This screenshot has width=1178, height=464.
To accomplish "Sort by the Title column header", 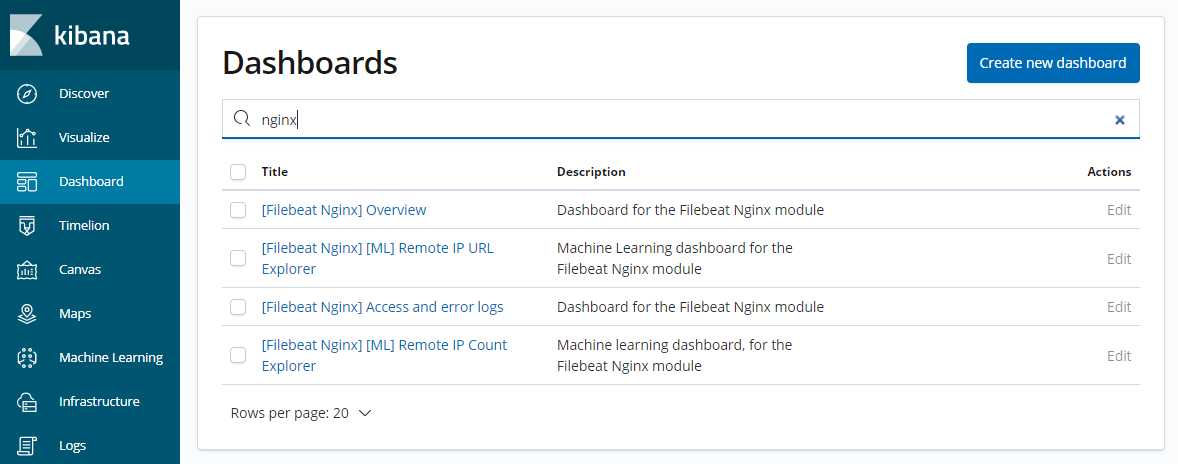I will pos(274,172).
